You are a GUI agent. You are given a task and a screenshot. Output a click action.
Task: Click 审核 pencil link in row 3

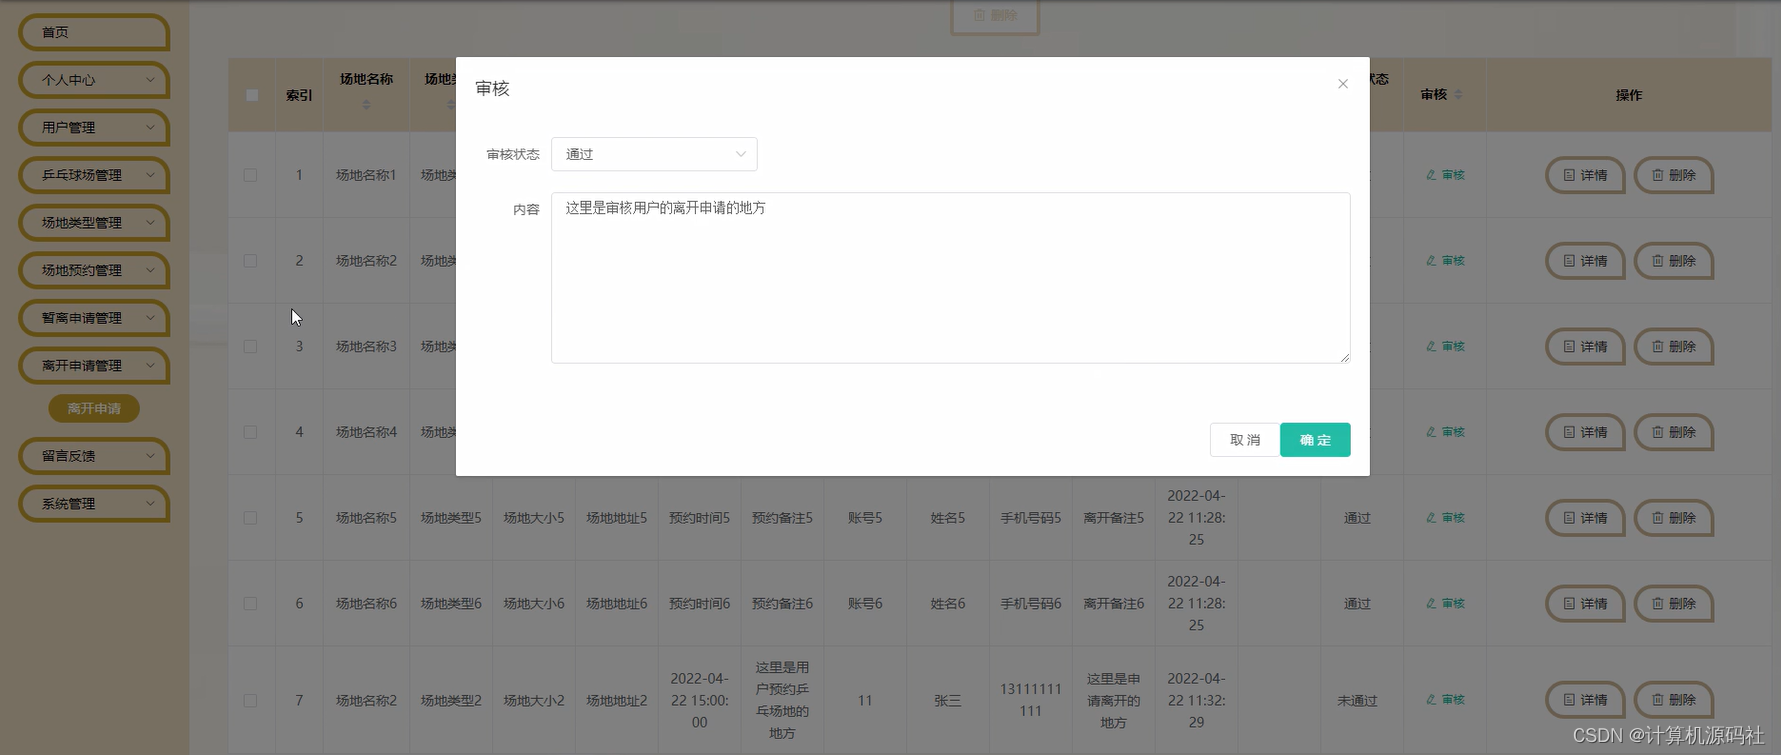(1445, 347)
